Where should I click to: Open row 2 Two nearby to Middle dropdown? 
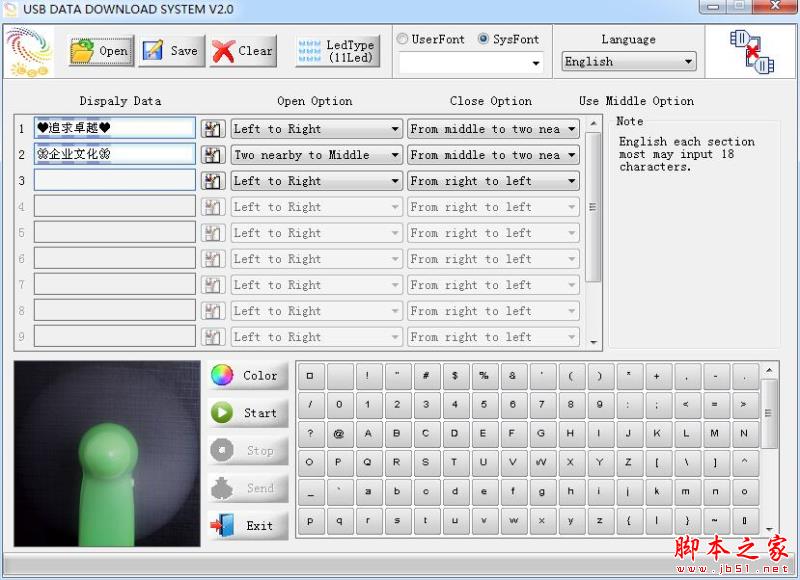pos(316,155)
